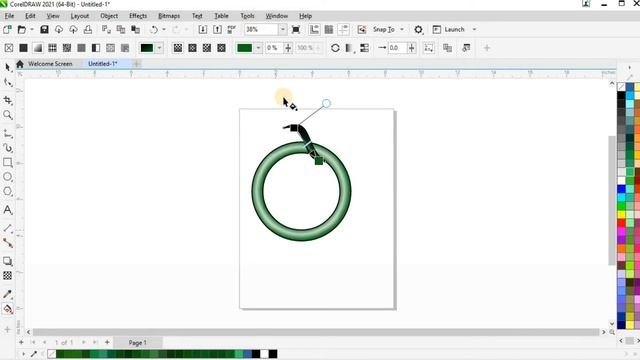This screenshot has height=360, width=640.
Task: Expand the Launch dropdown arrow
Action: [x=474, y=29]
